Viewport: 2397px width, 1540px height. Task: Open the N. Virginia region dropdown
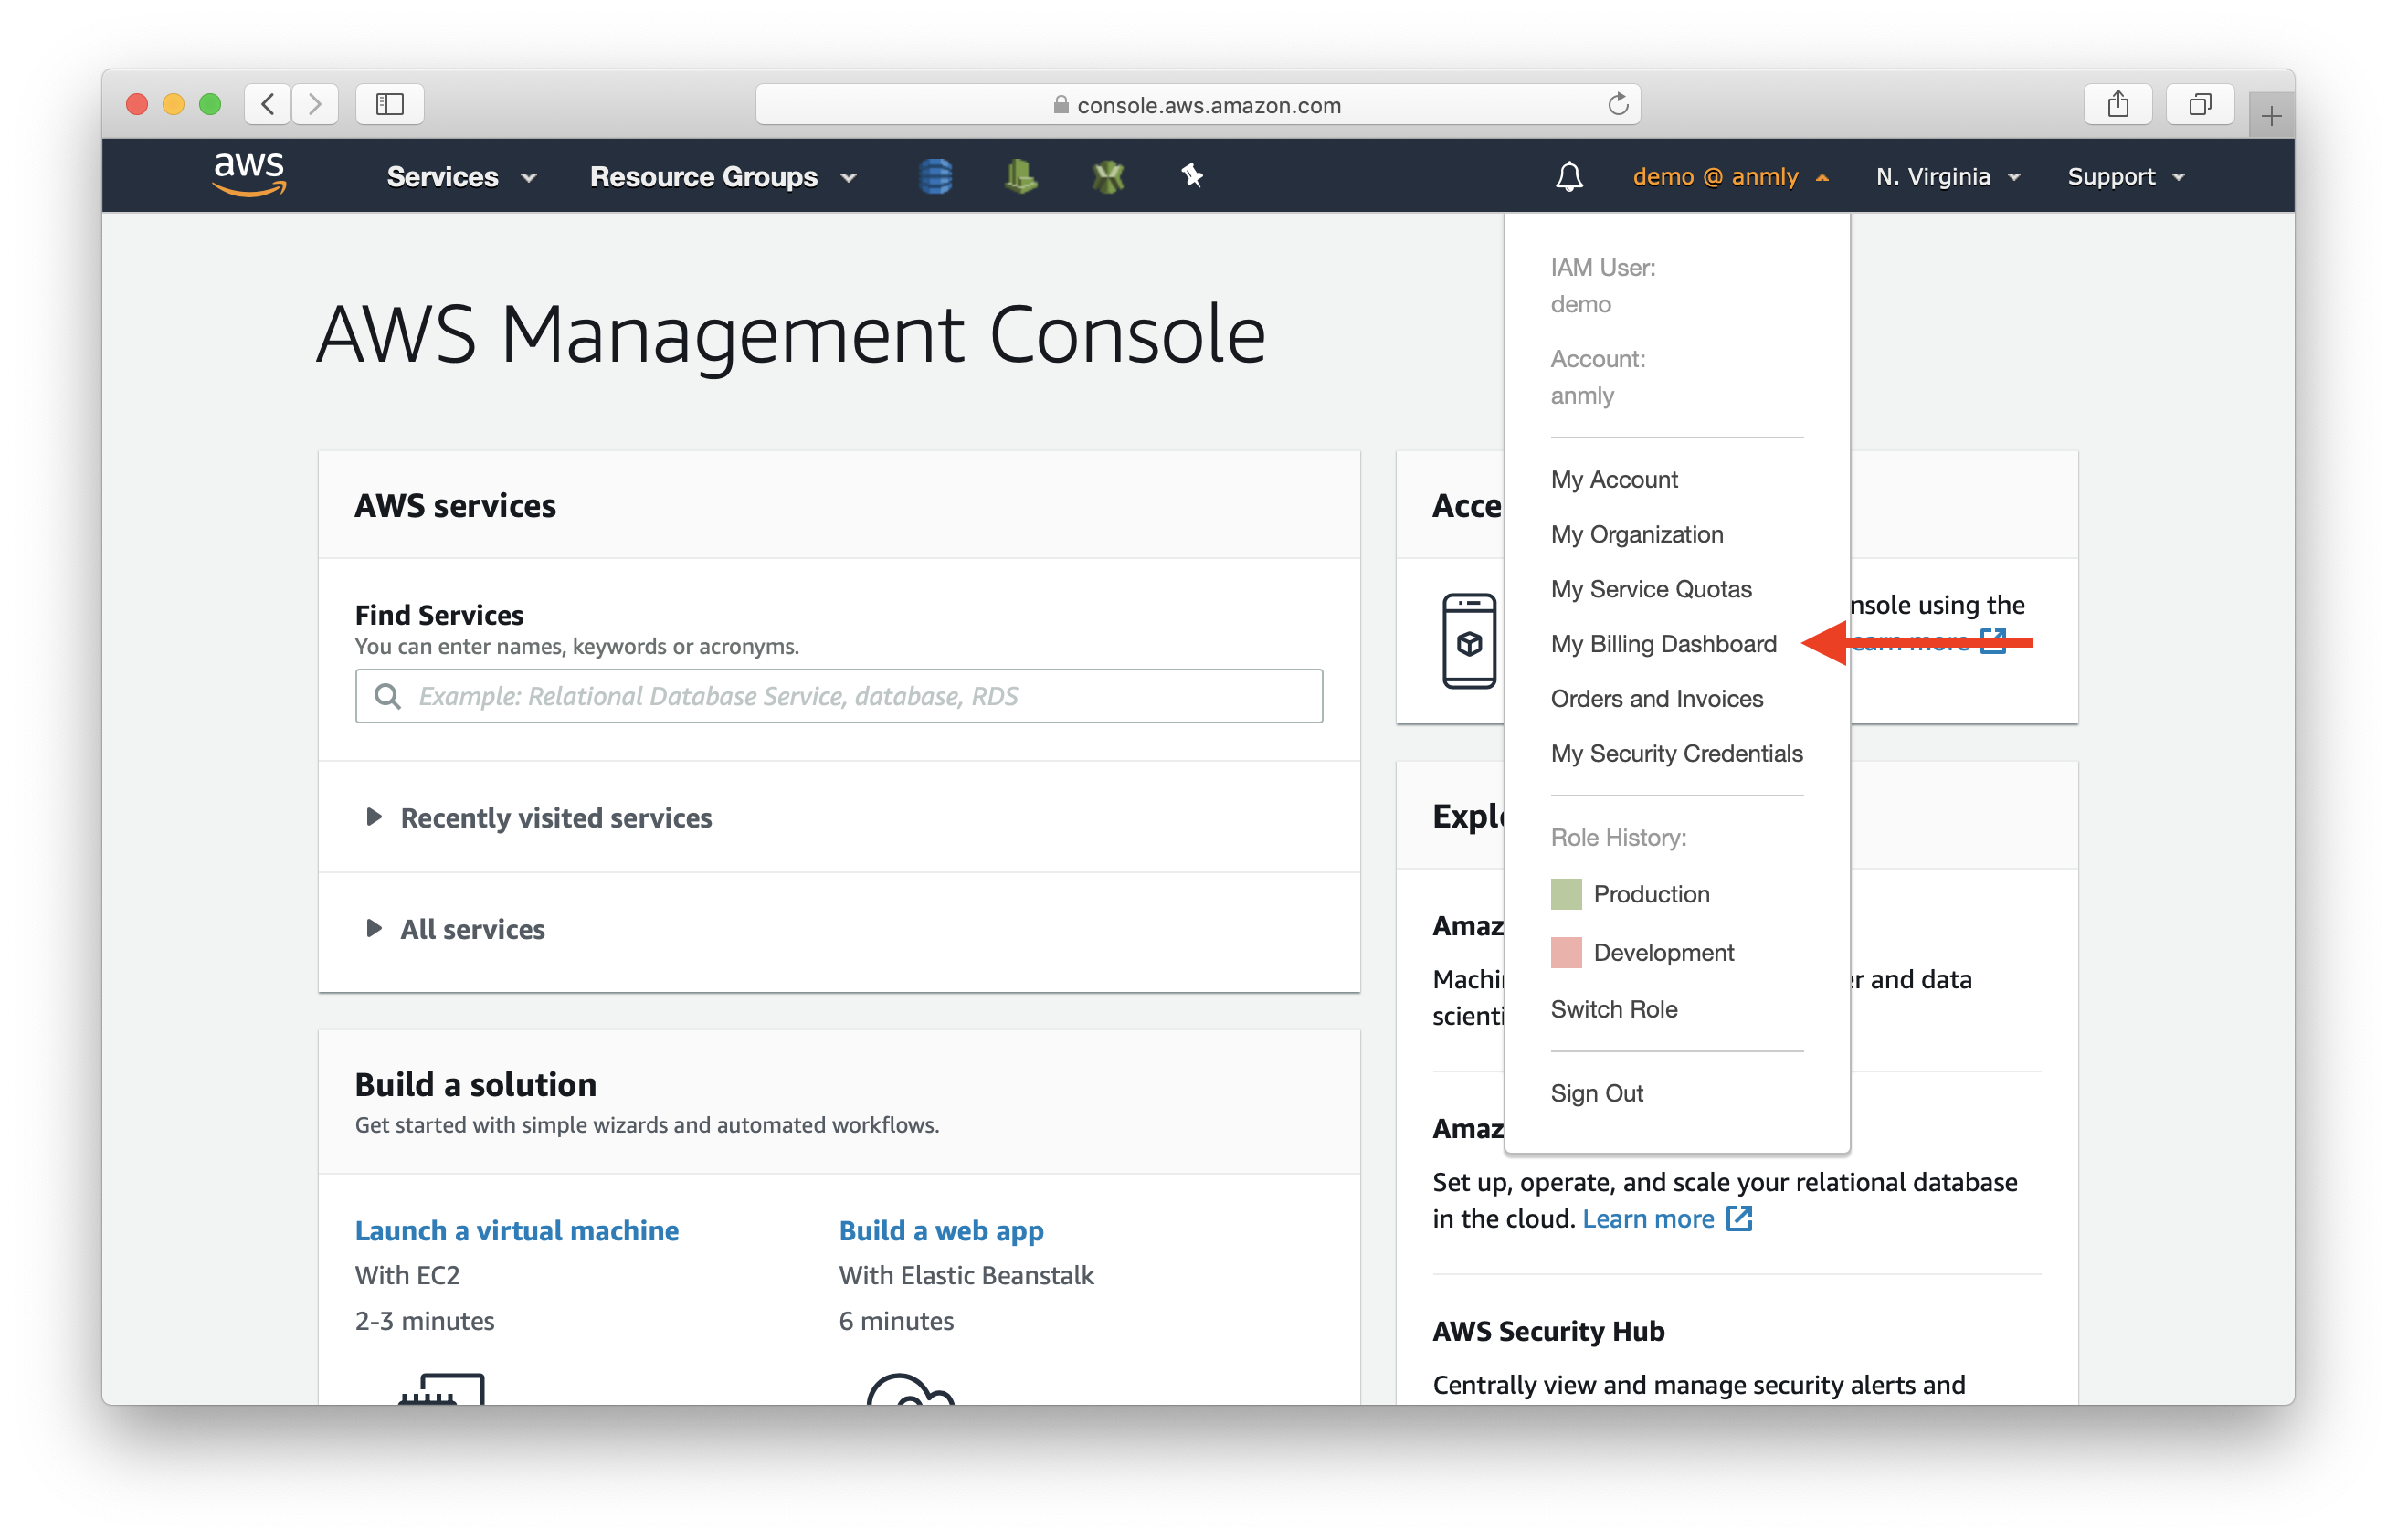coord(1947,177)
